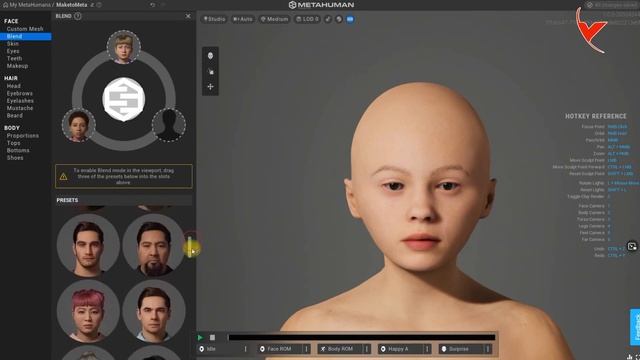Select the Happy A animation
The image size is (640, 360).
(x=401, y=349)
